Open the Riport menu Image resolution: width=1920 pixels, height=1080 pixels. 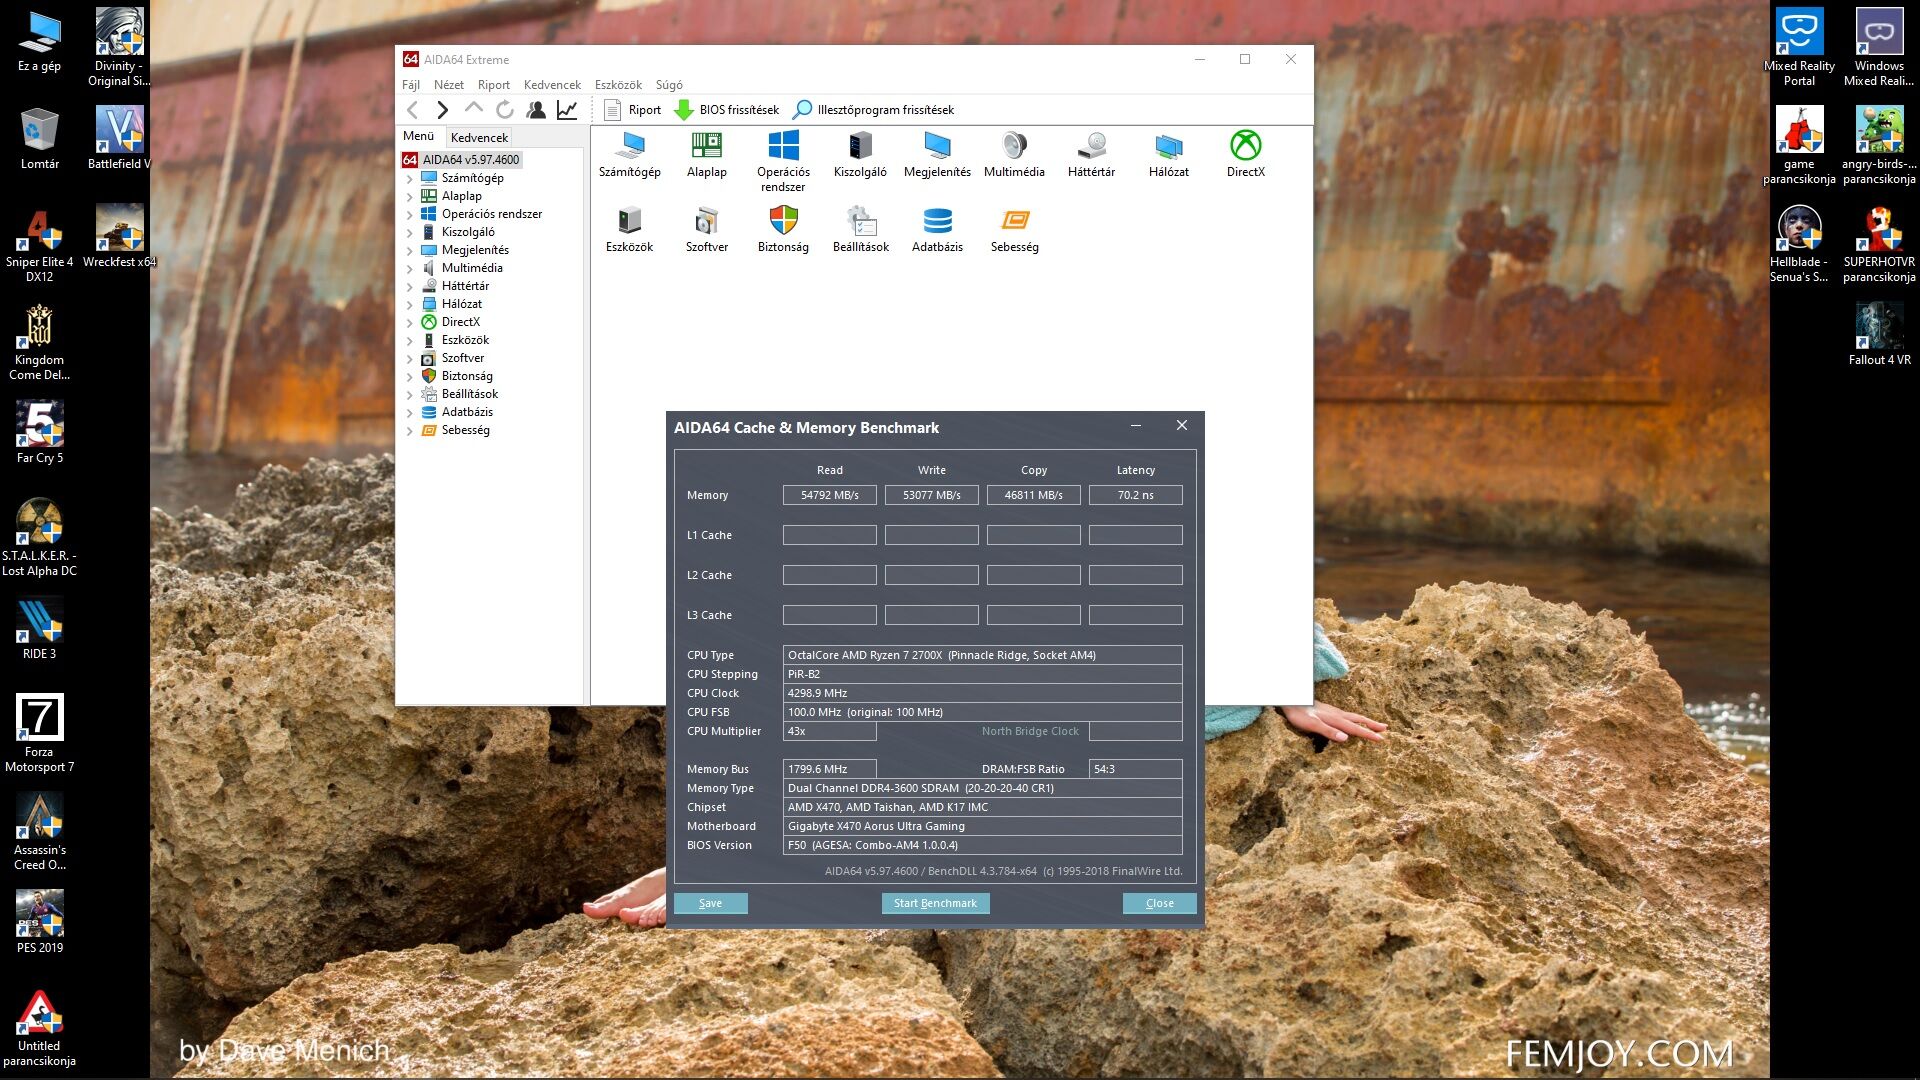click(494, 85)
